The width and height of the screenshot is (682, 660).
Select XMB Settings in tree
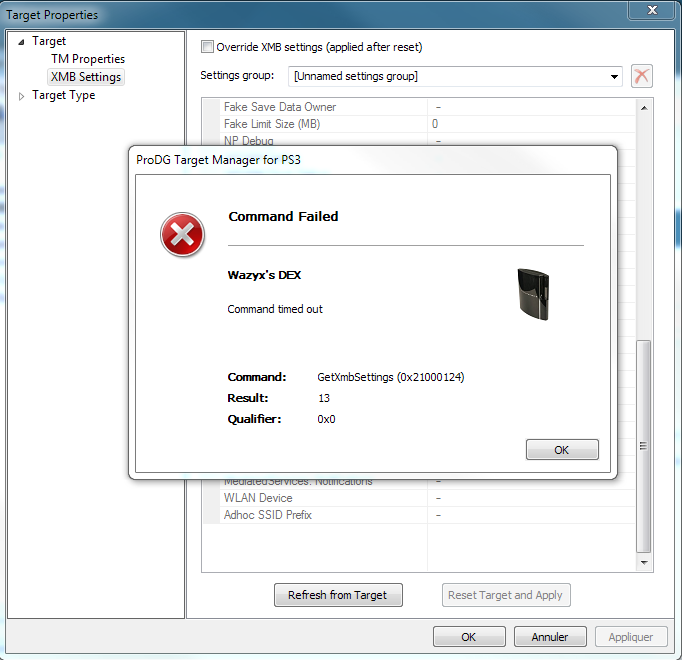[x=86, y=77]
